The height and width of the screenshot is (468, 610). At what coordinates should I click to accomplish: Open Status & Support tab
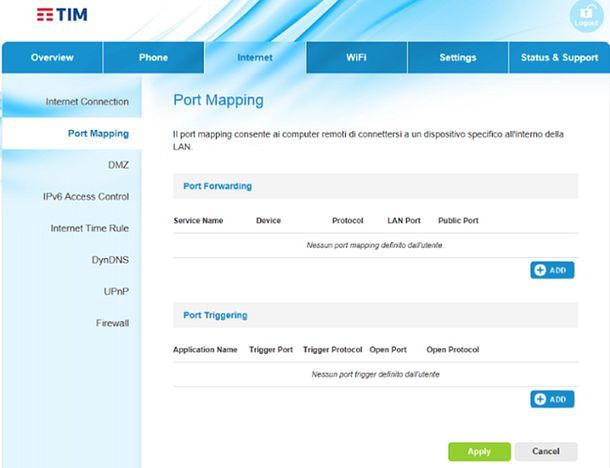(559, 58)
